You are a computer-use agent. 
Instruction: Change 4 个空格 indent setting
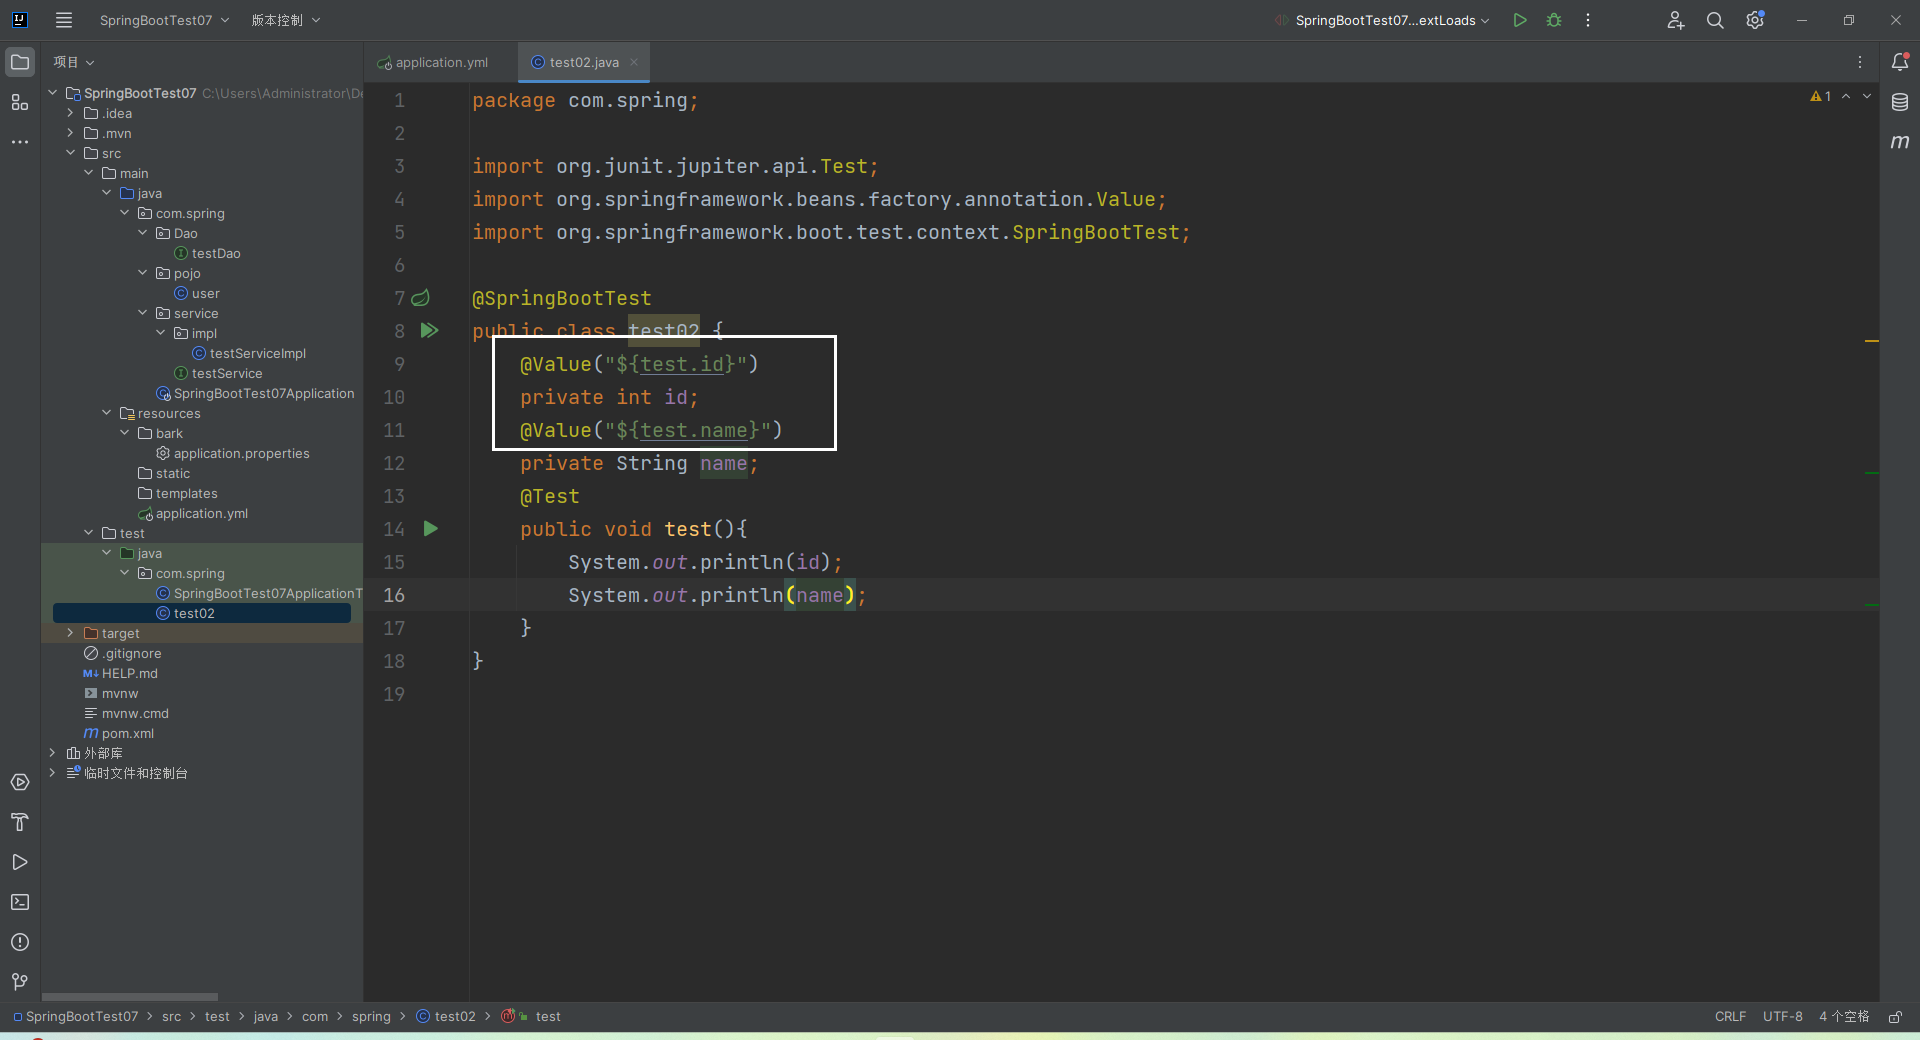click(1844, 1017)
